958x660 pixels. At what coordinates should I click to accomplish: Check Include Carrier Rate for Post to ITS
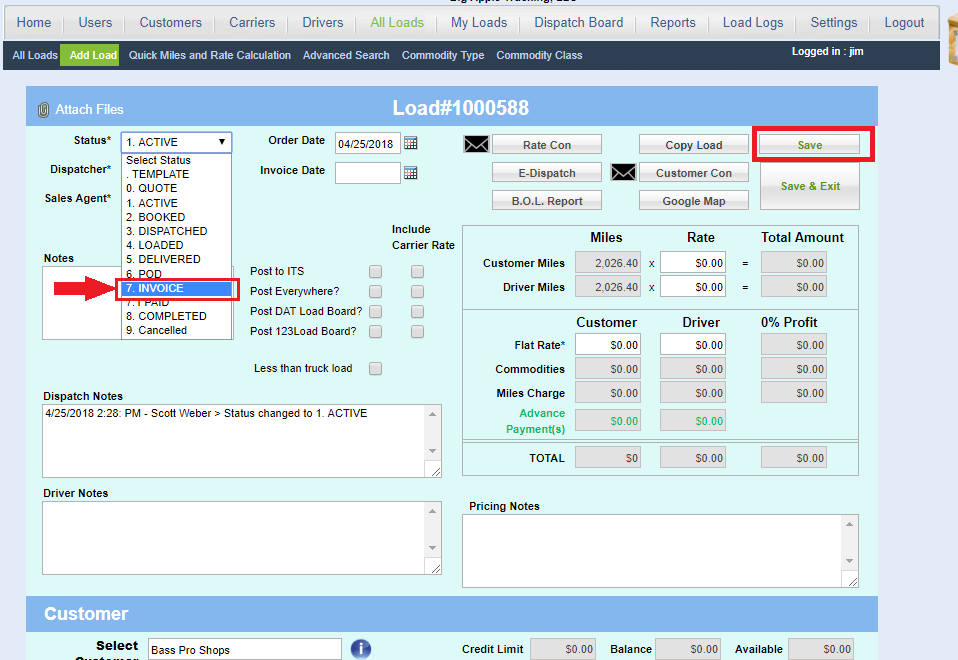[x=417, y=271]
